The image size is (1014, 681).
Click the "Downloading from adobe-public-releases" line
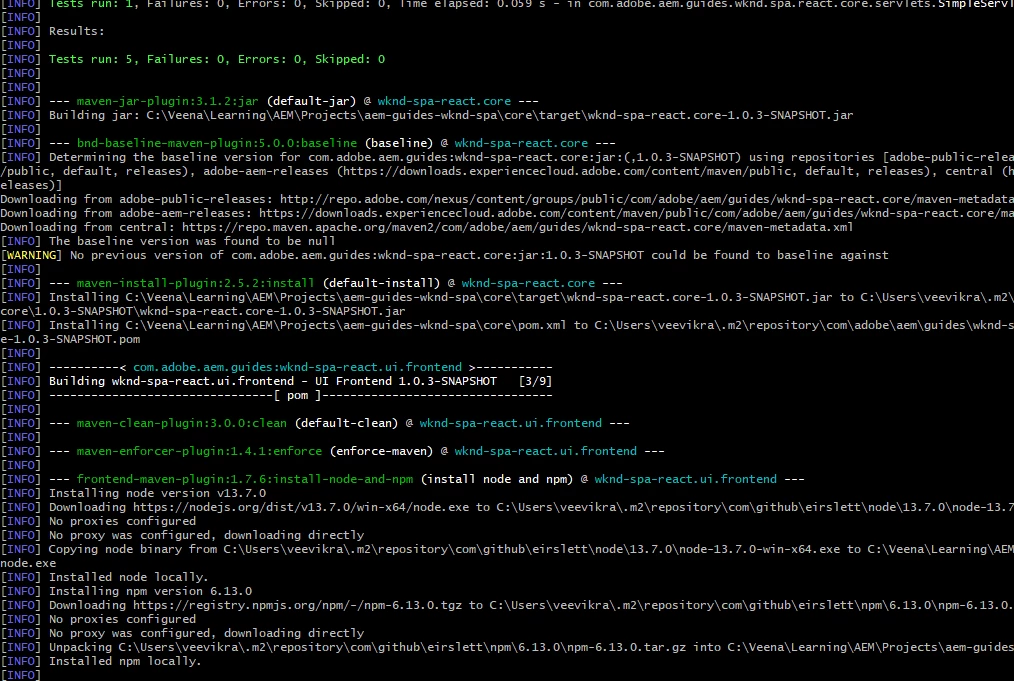[x=506, y=199]
